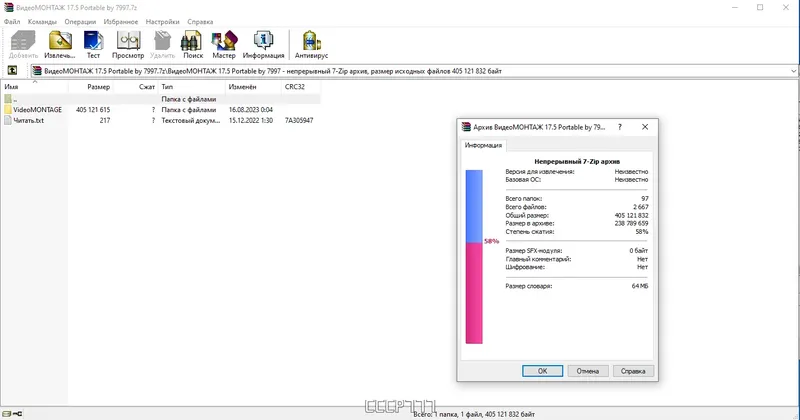Click the Отмена button
The height and width of the screenshot is (420, 800).
(588, 371)
